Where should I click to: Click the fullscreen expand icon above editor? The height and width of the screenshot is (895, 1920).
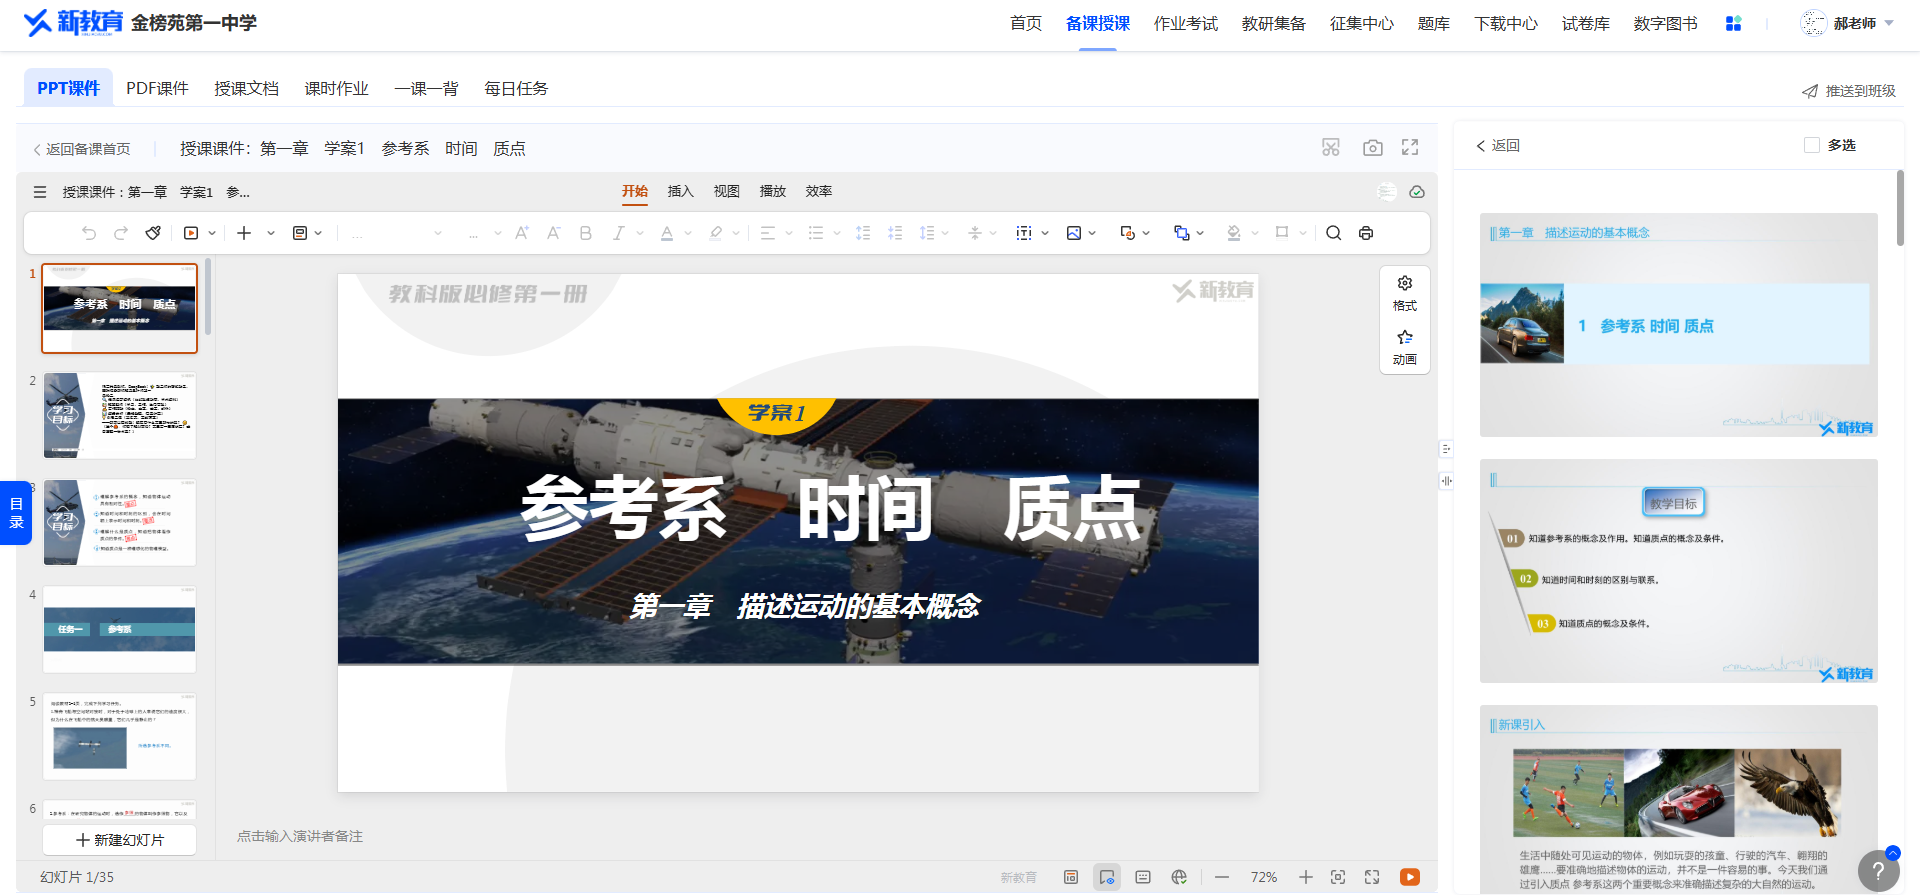coord(1410,147)
